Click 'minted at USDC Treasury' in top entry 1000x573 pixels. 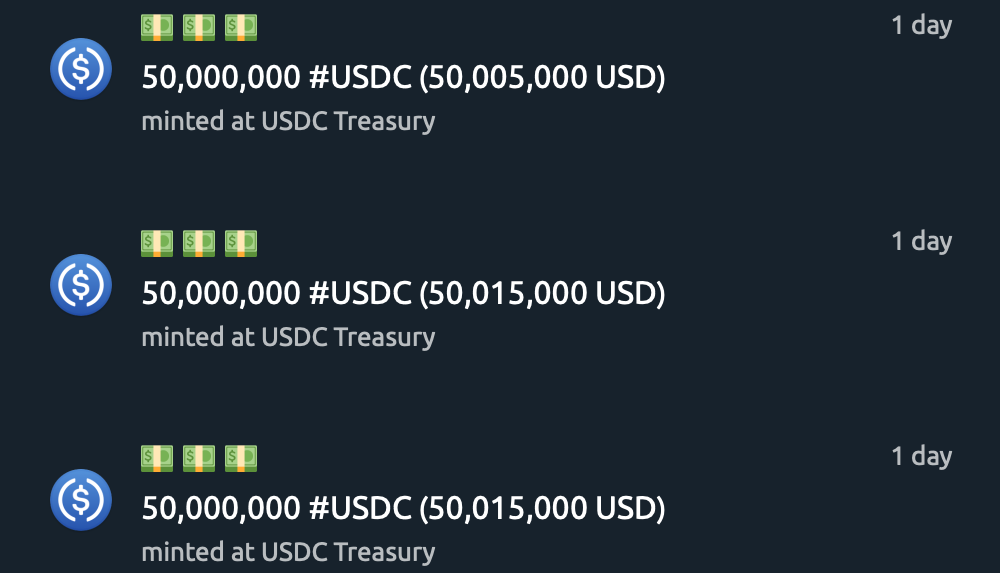[288, 121]
